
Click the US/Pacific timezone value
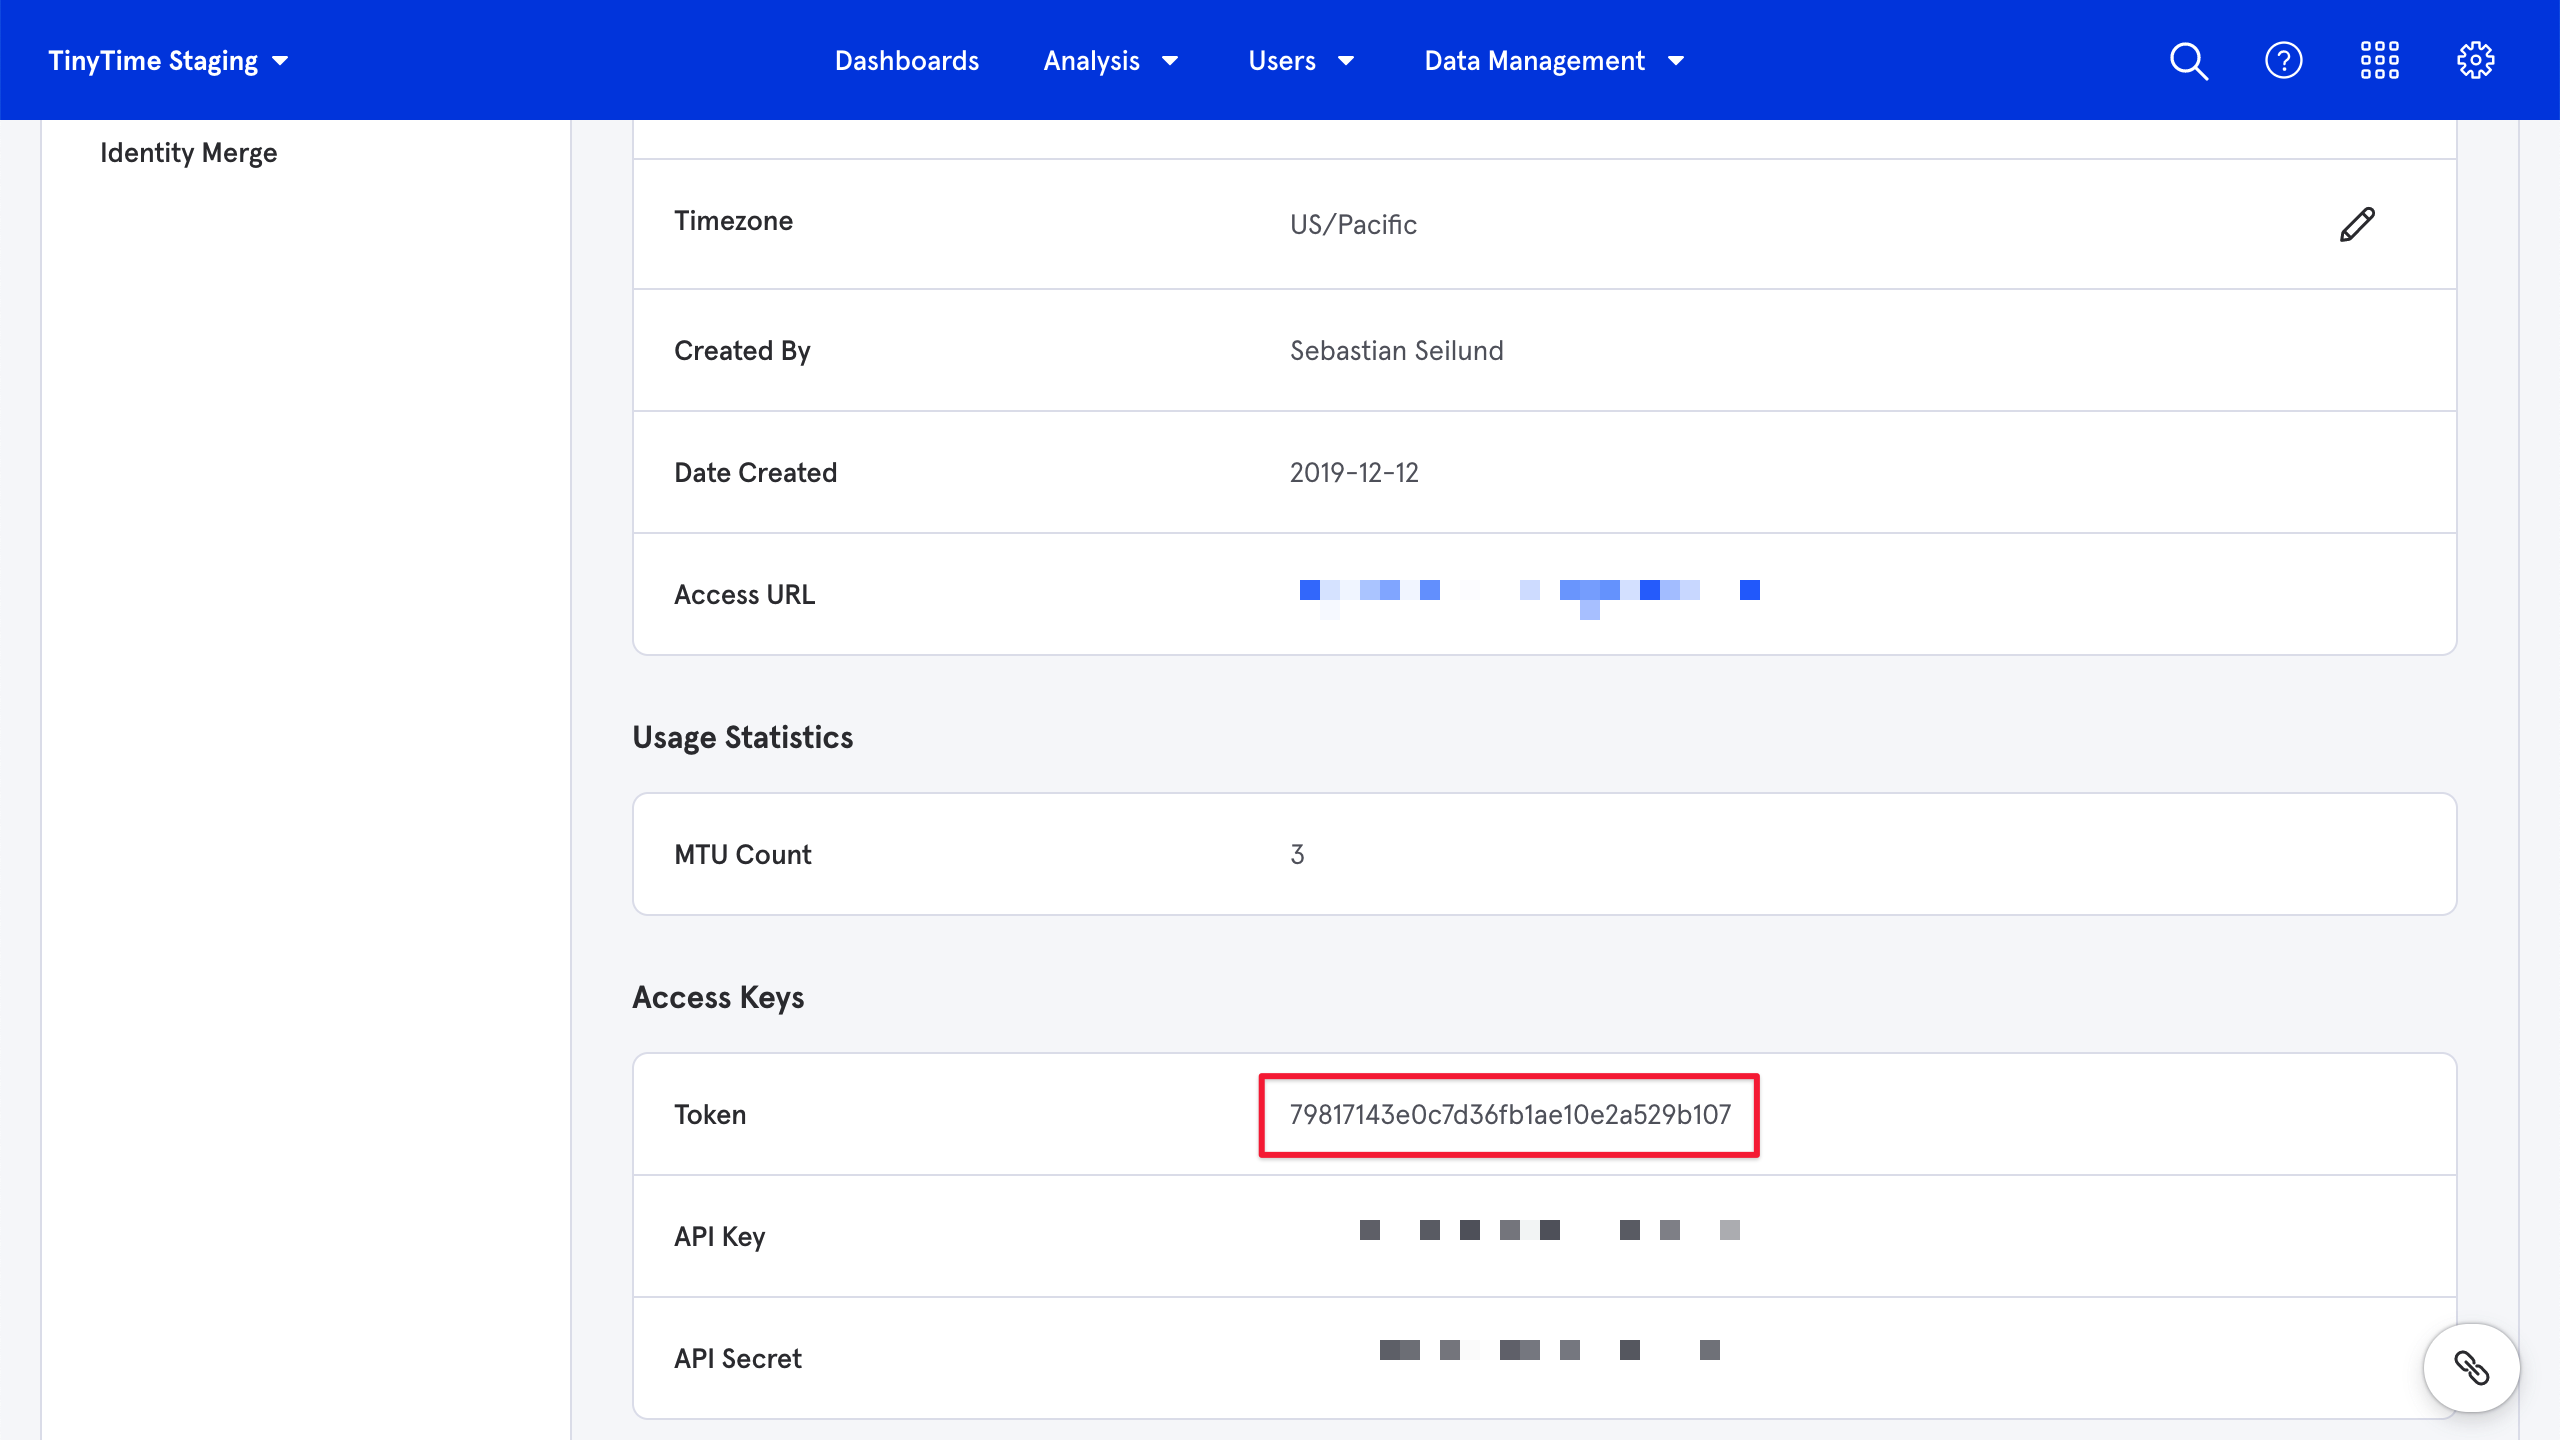(x=1353, y=225)
